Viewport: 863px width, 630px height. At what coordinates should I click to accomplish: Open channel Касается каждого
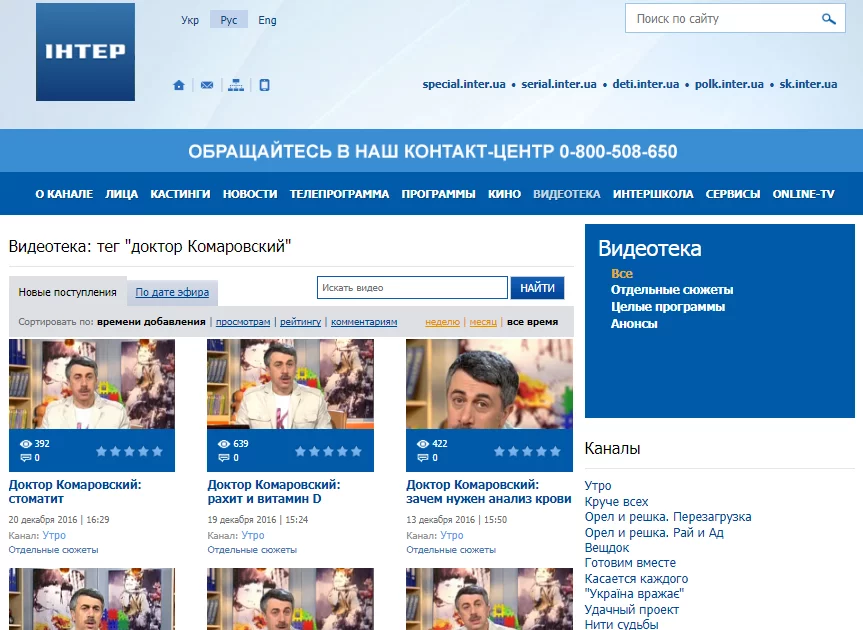636,579
